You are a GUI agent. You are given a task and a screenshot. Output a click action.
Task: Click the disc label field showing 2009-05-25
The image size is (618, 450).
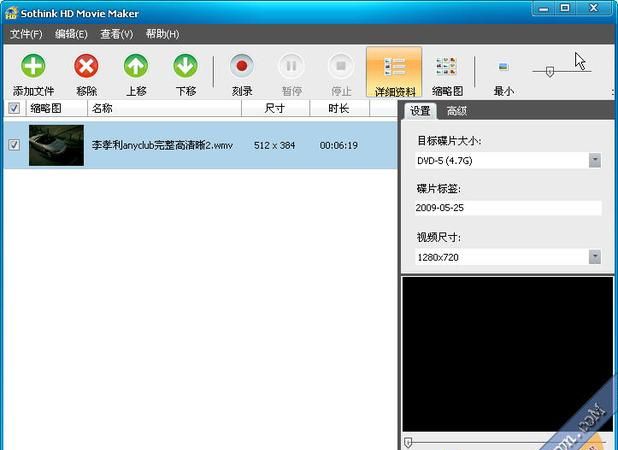[x=508, y=208]
